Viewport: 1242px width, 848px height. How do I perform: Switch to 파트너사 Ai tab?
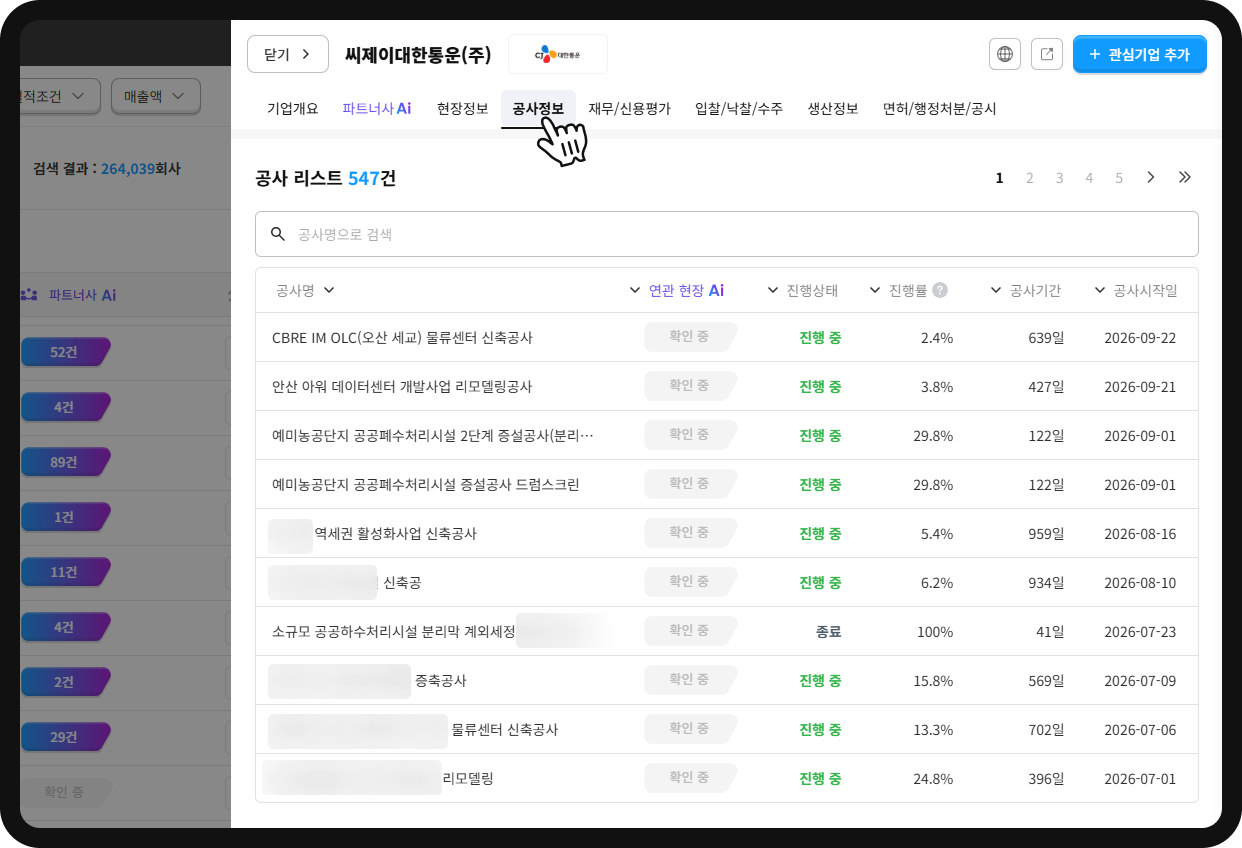(x=376, y=109)
